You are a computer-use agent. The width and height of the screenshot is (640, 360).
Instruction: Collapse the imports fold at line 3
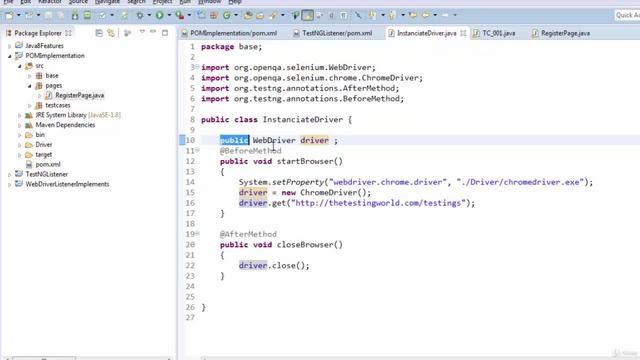tap(197, 67)
